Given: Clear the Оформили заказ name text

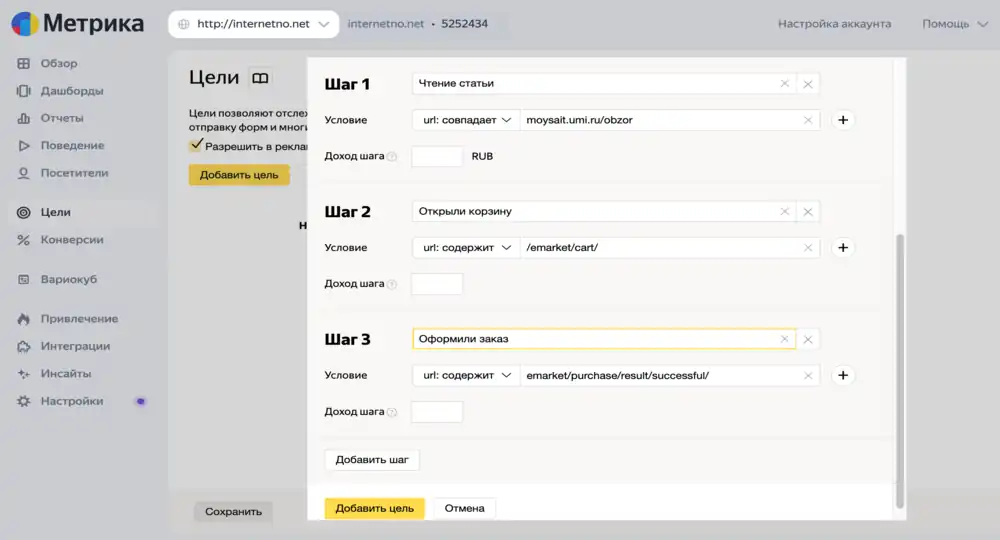Looking at the screenshot, I should [x=784, y=339].
